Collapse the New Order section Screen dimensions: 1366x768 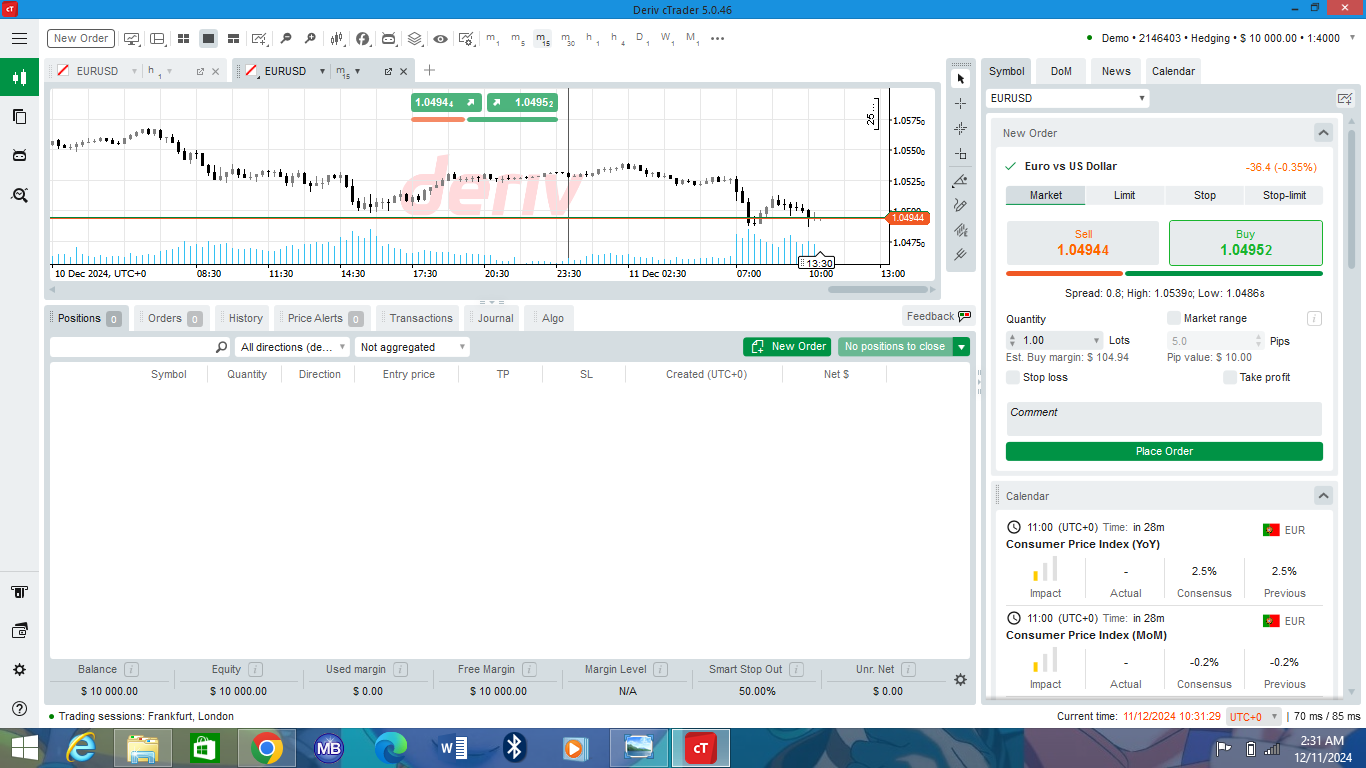coord(1323,133)
